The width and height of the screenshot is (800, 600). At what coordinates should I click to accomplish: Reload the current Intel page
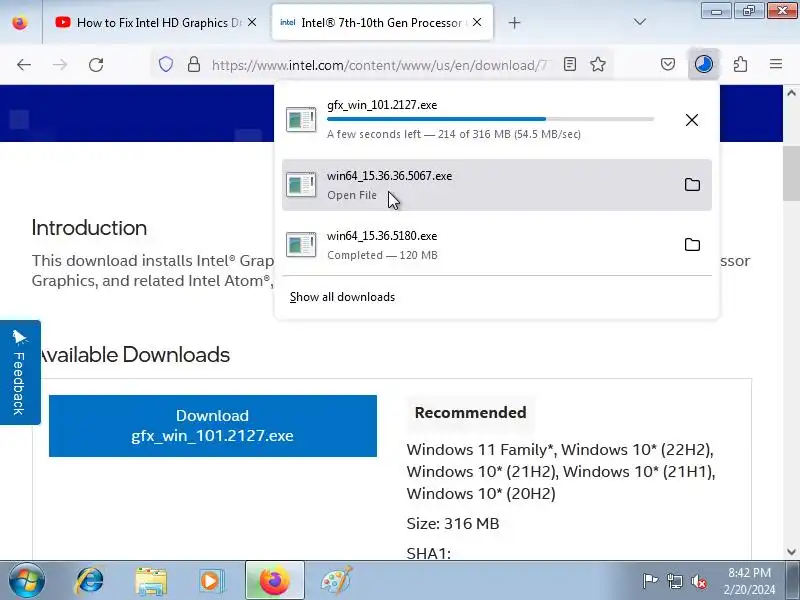click(x=96, y=65)
